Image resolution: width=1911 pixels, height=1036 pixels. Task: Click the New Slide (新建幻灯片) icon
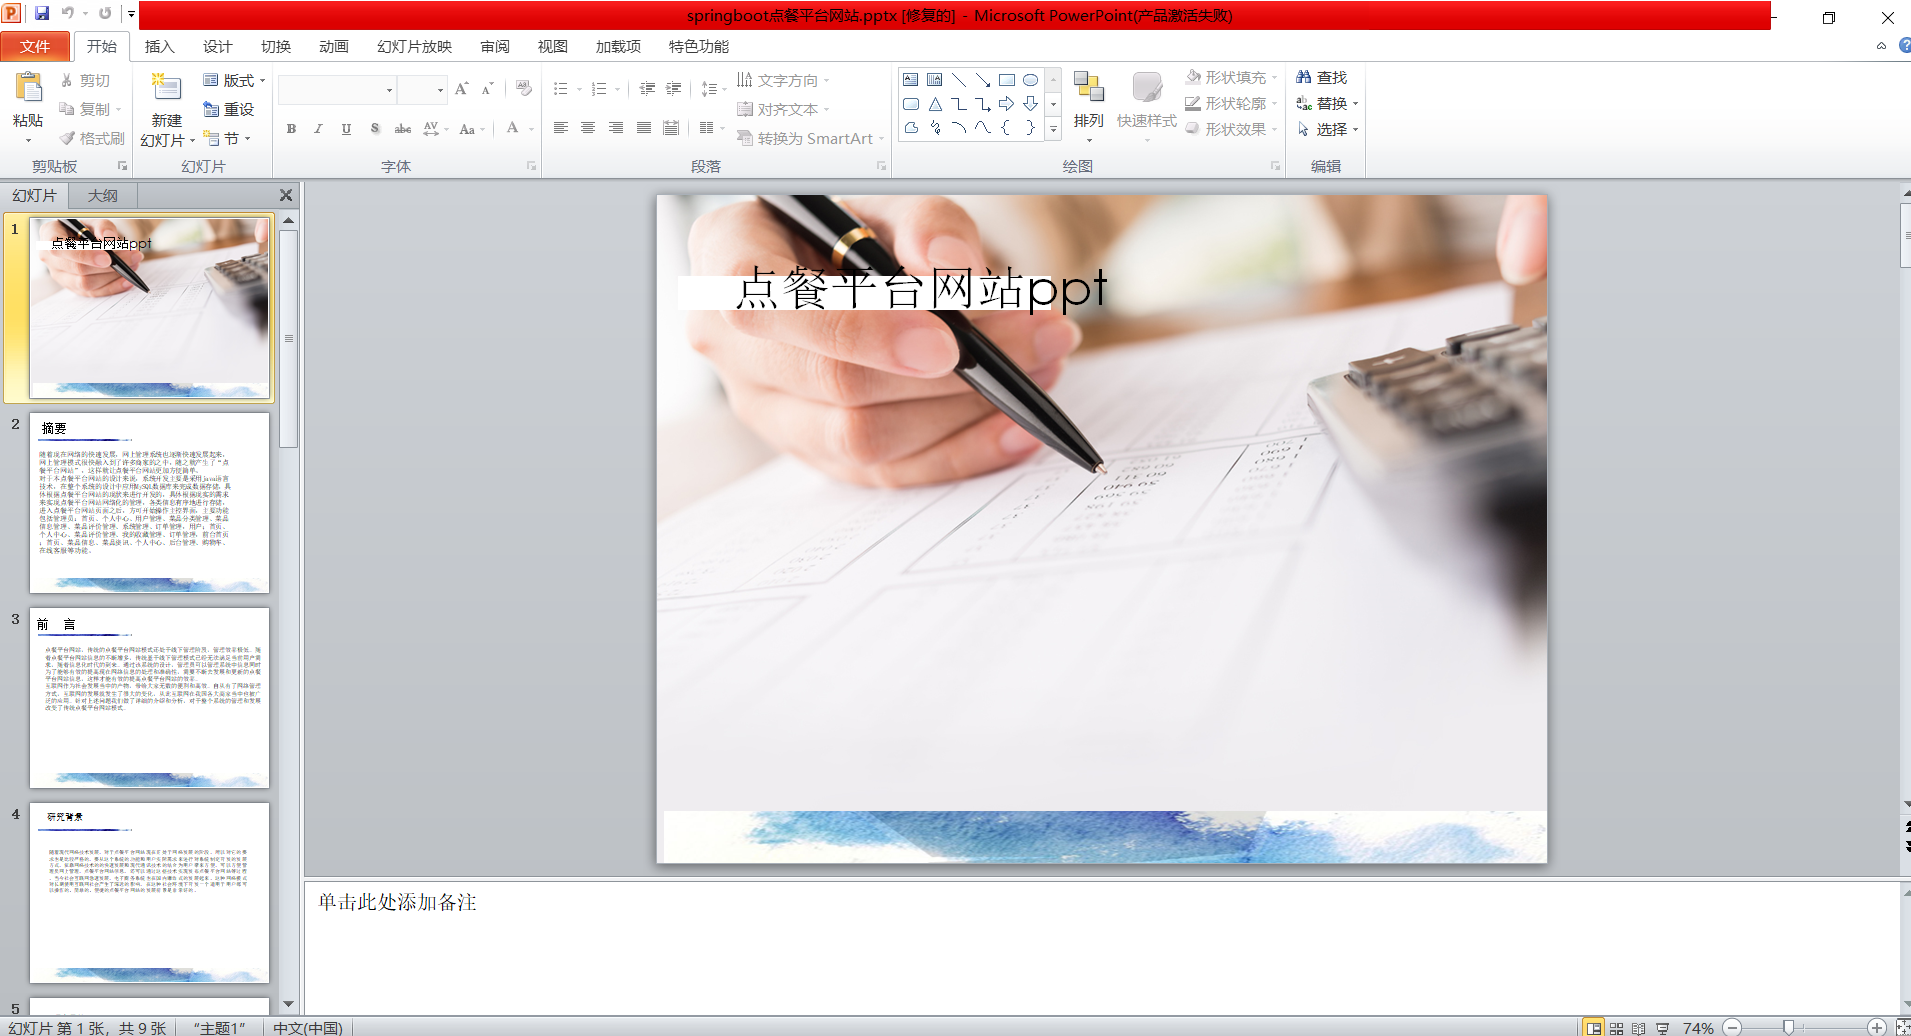pos(166,90)
